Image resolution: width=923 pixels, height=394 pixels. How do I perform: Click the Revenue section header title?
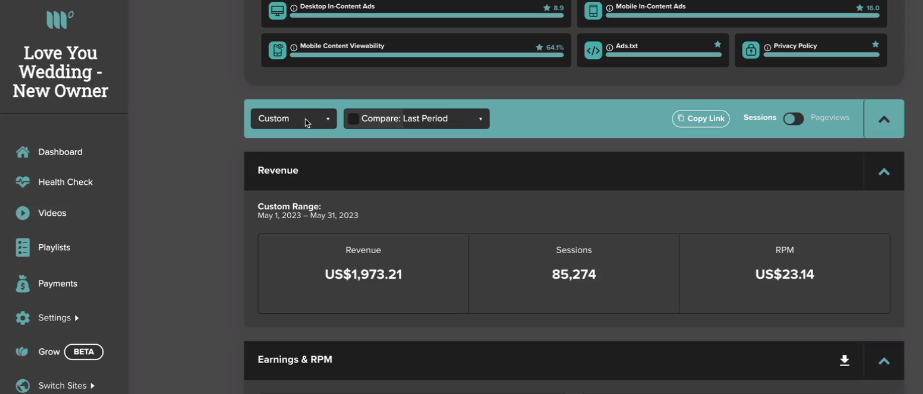pyautogui.click(x=278, y=171)
